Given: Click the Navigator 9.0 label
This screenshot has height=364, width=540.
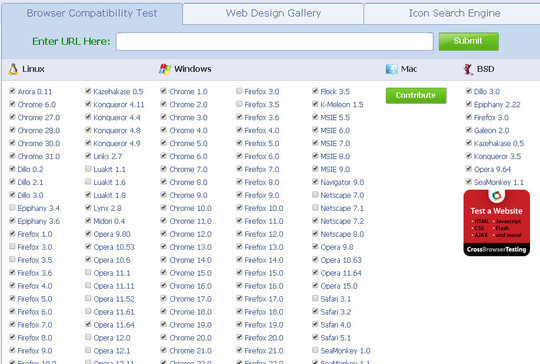Looking at the screenshot, I should [342, 182].
